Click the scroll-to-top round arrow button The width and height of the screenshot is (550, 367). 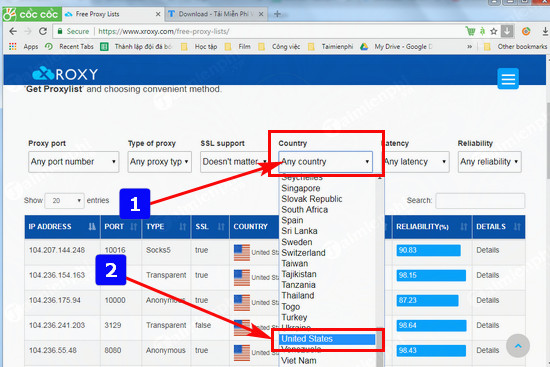(518, 346)
